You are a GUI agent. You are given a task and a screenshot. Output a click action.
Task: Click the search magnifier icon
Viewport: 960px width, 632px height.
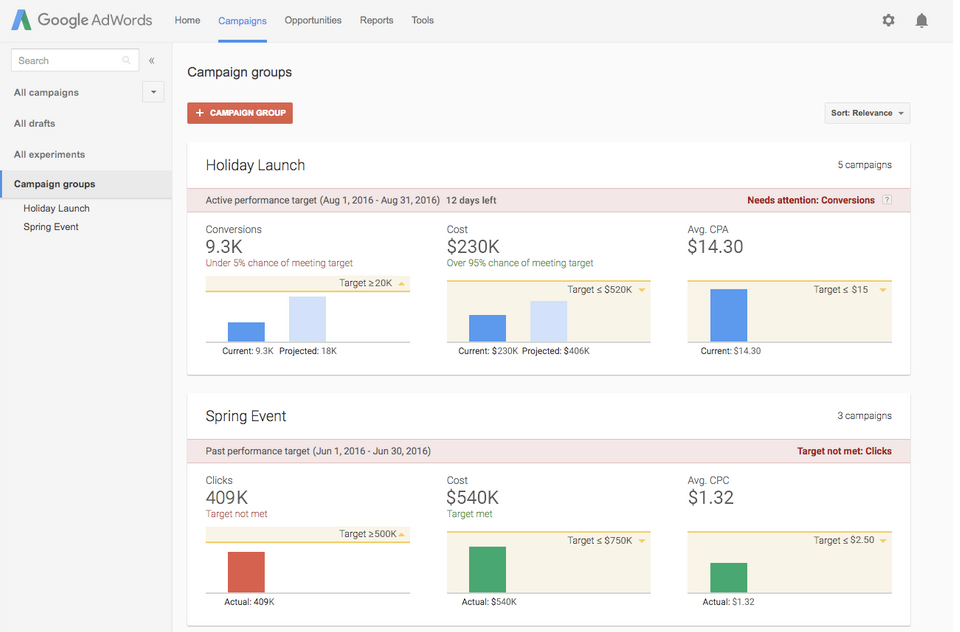pos(126,60)
